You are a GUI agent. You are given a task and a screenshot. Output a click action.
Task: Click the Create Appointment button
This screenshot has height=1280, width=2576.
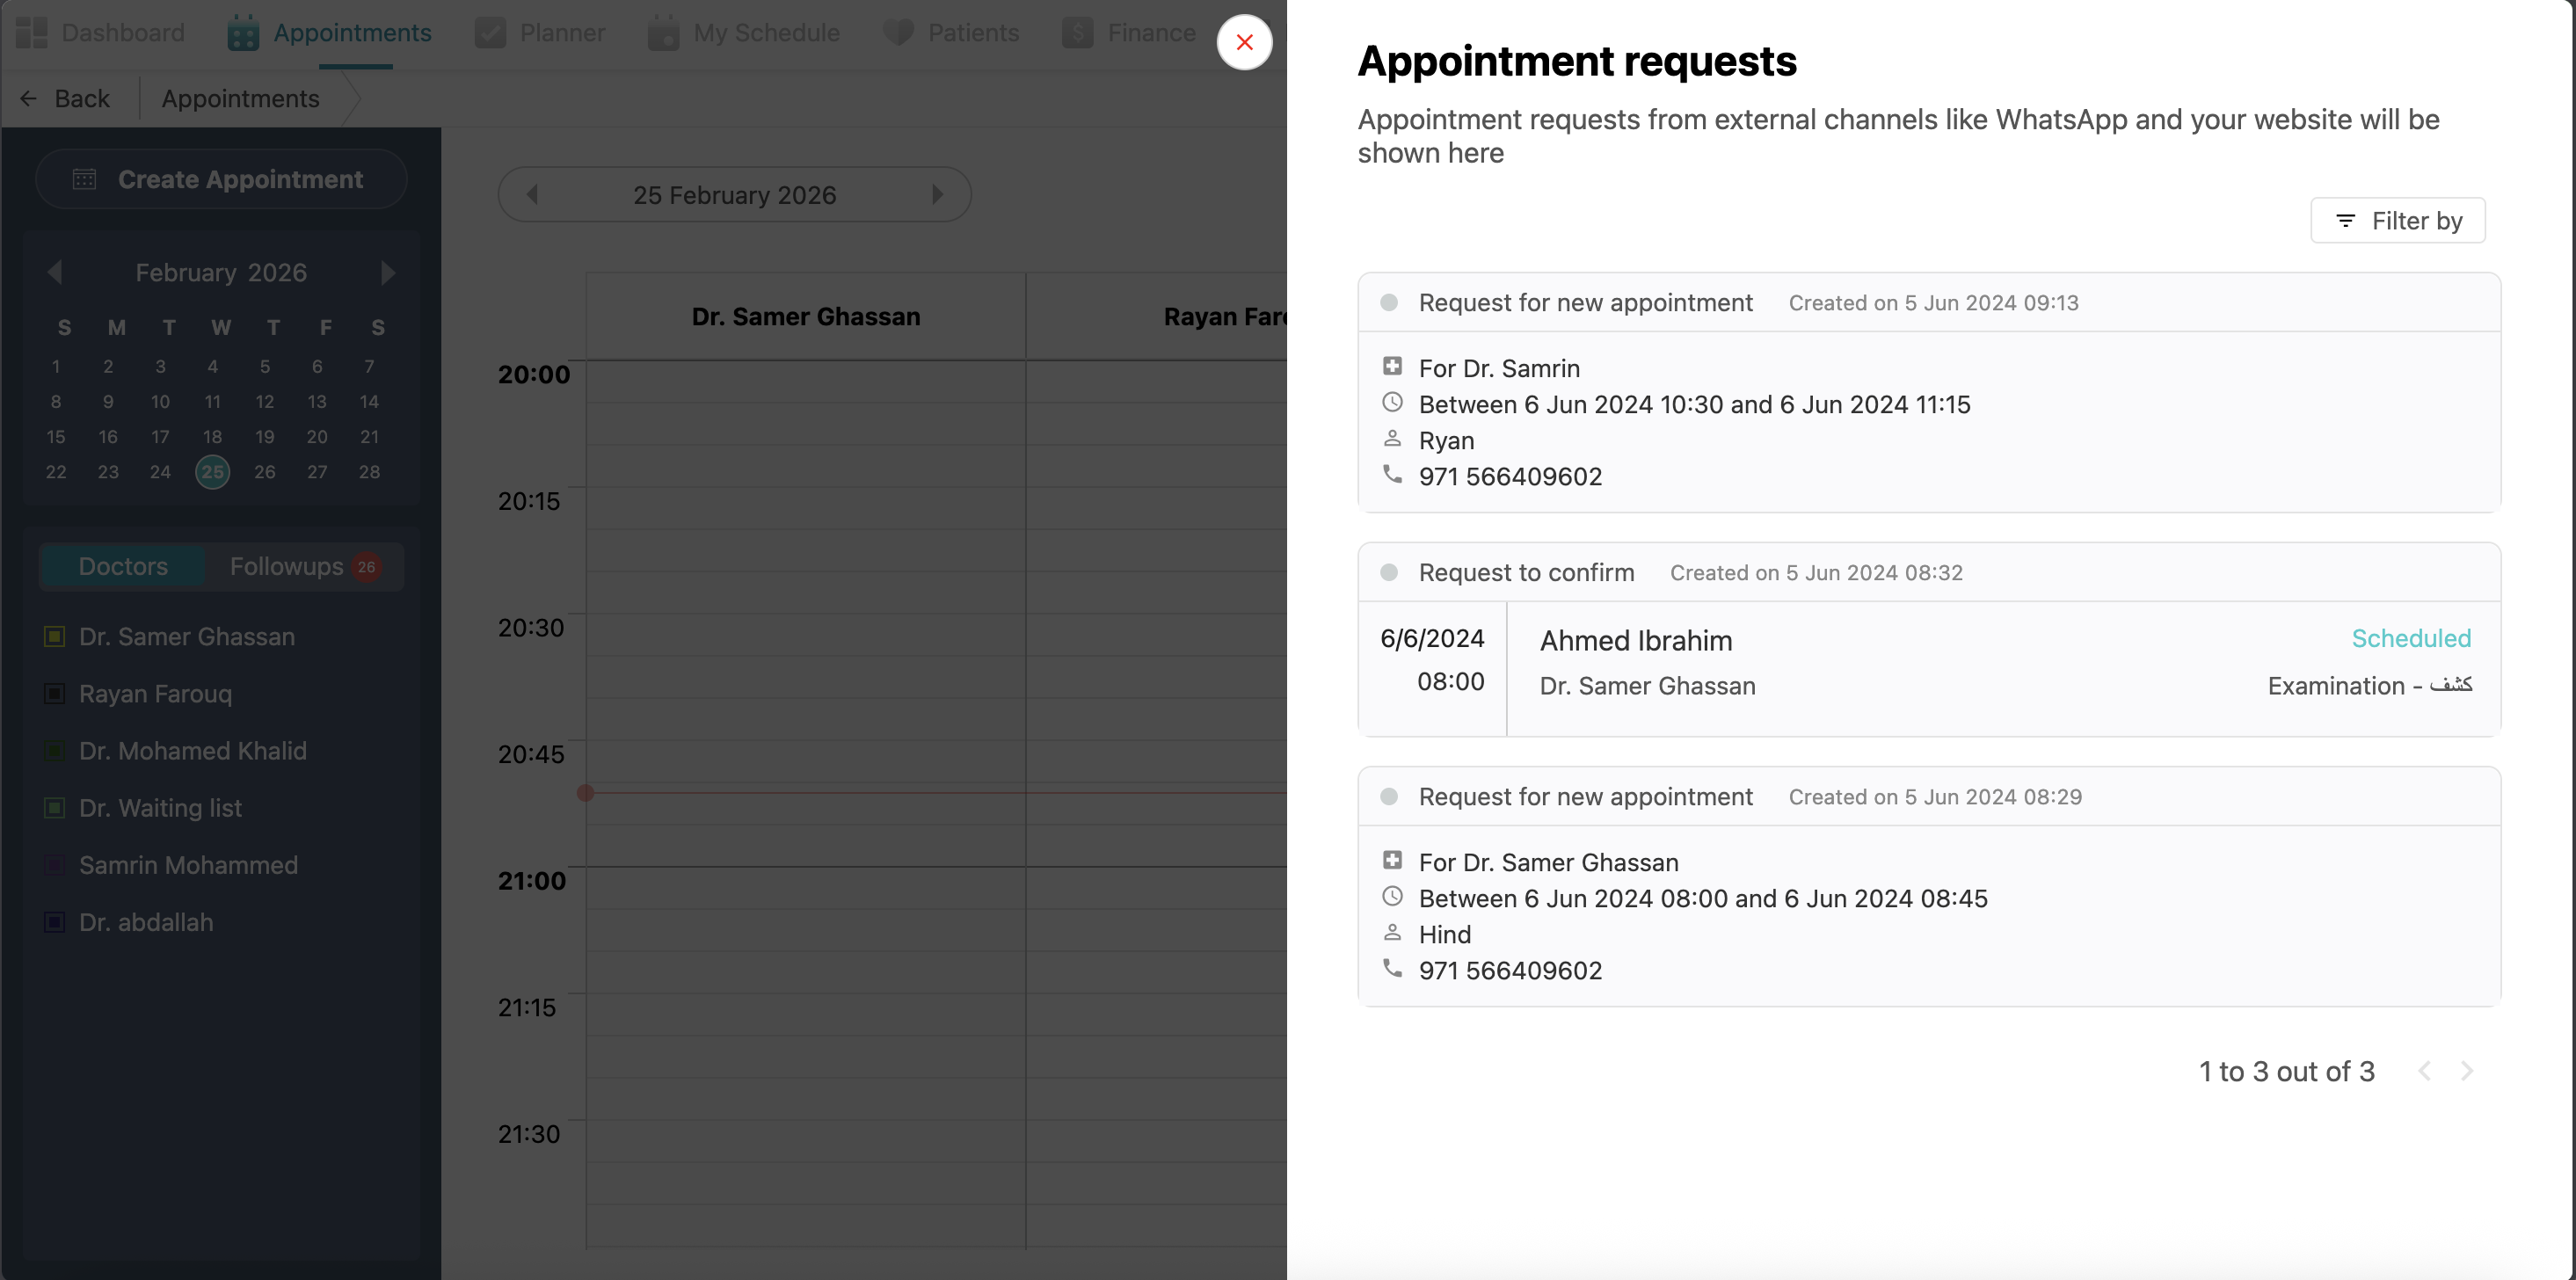tap(221, 179)
